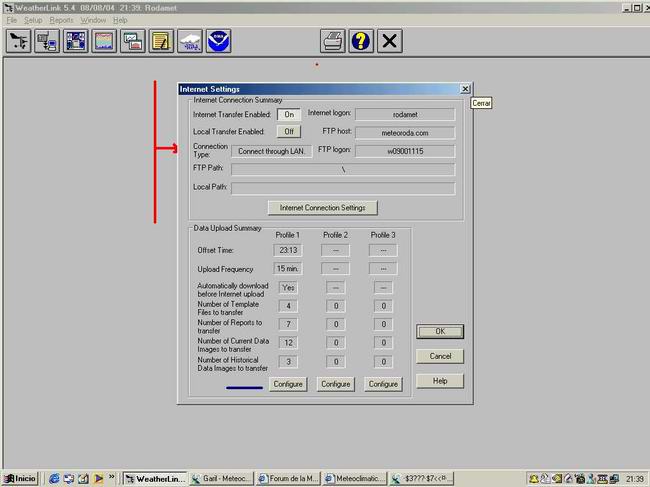Click Configure for Profile 1
This screenshot has height=487, width=650.
[288, 384]
